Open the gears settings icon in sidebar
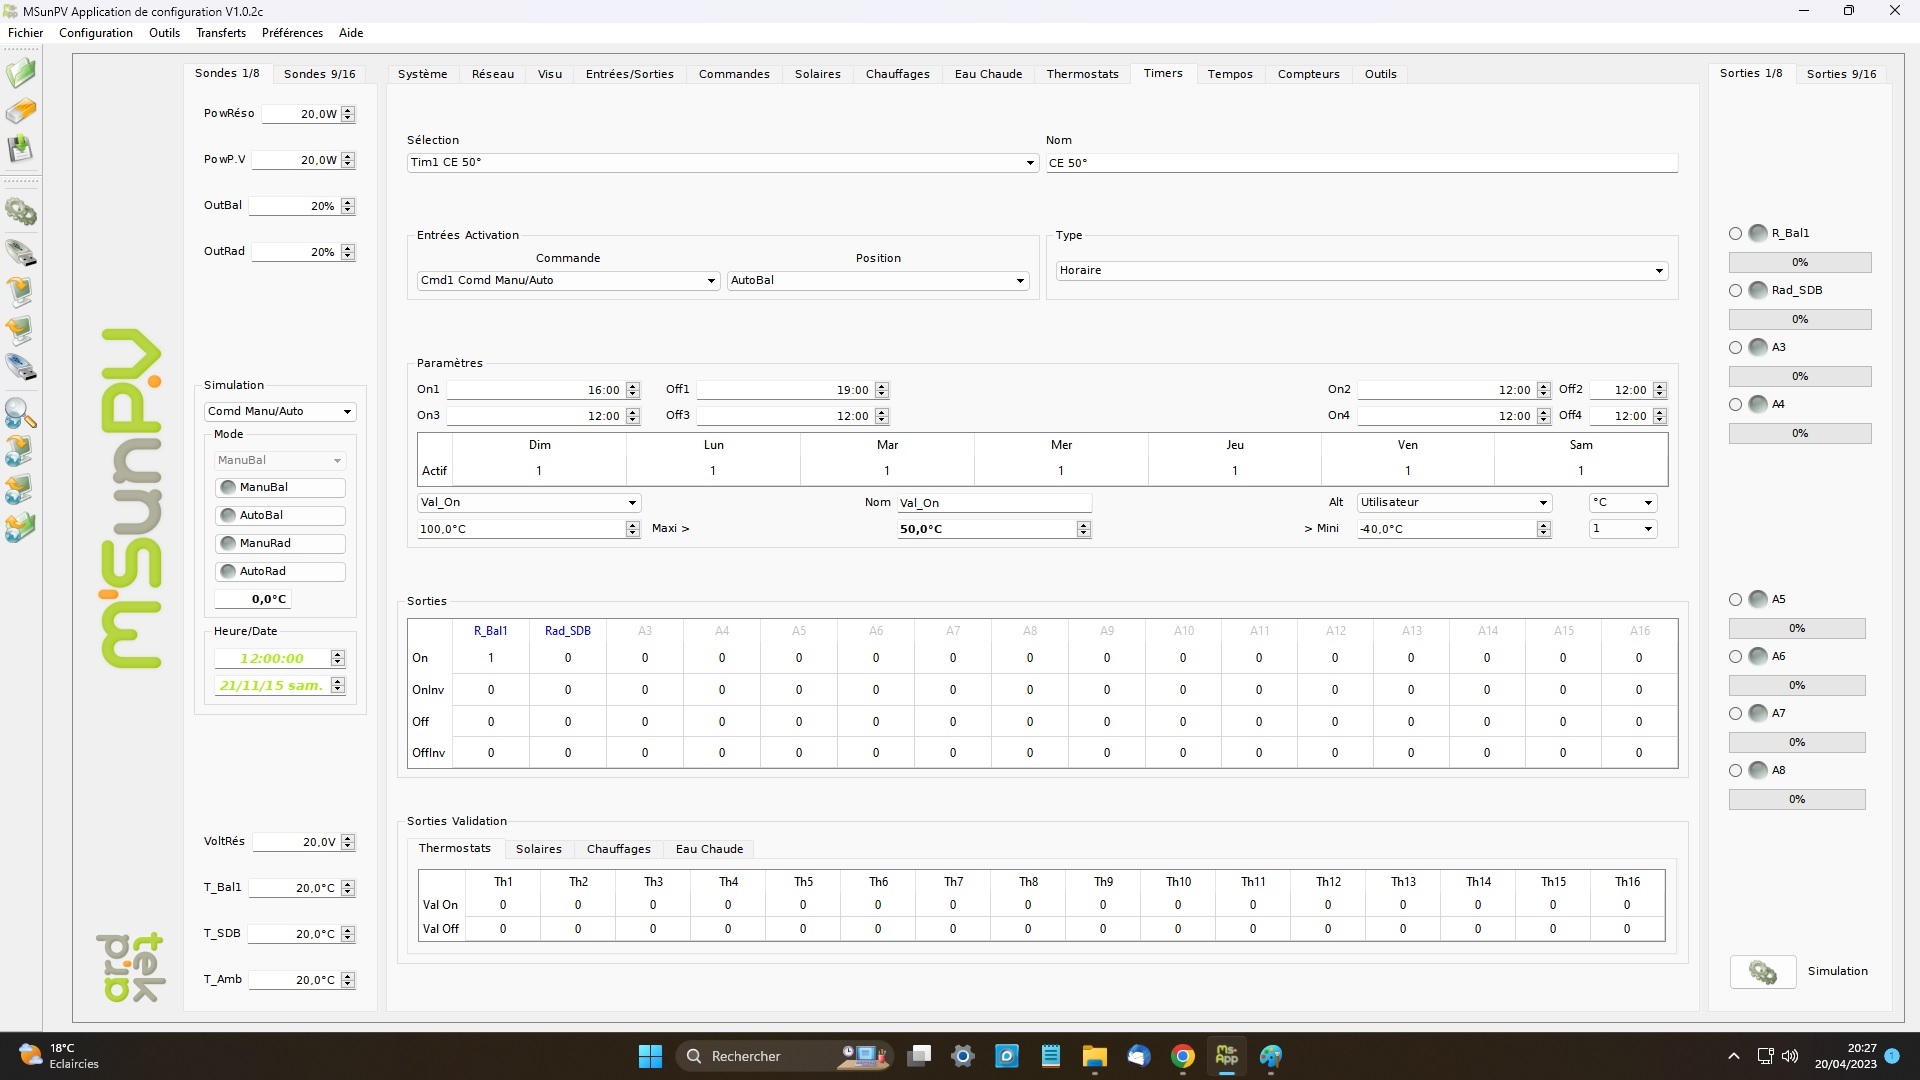Screen dimensions: 1920x1080 click(x=20, y=212)
